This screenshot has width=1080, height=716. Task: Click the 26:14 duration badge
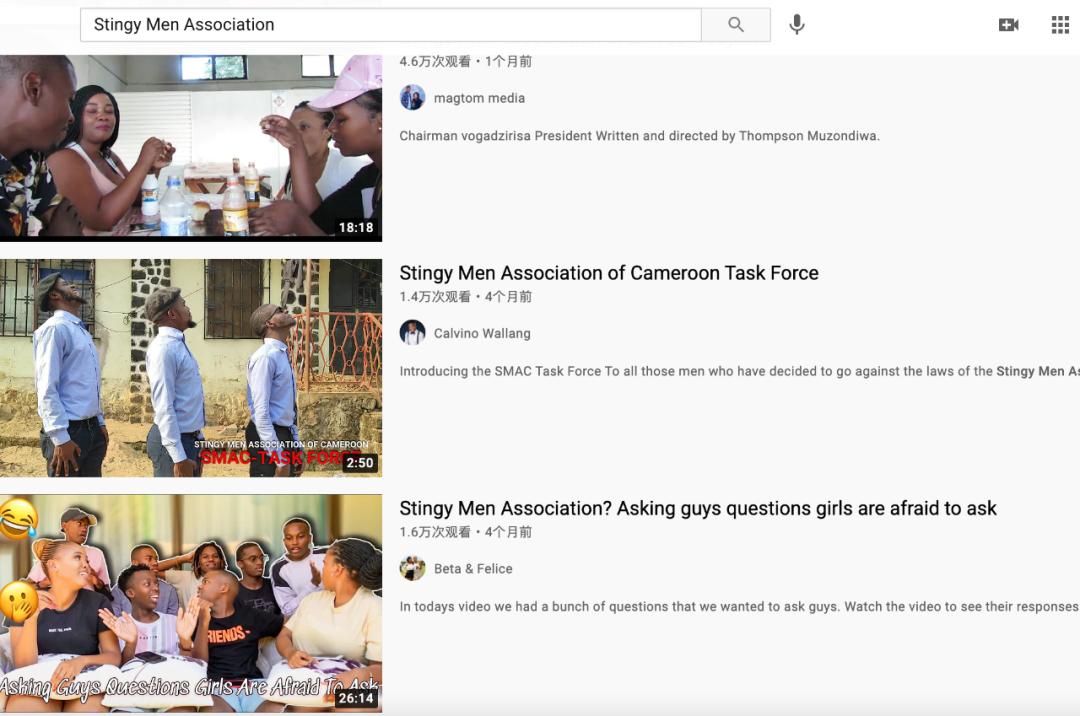356,698
